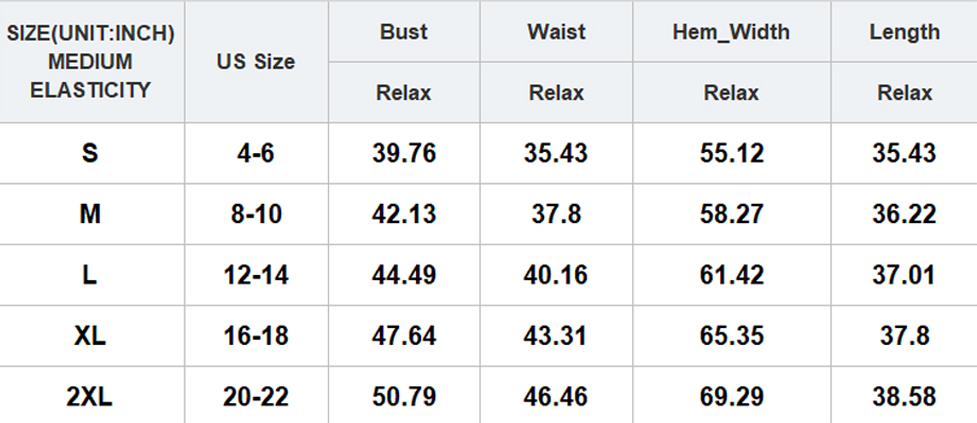The height and width of the screenshot is (423, 977).
Task: Click waist value 40.16
Action: (x=556, y=275)
